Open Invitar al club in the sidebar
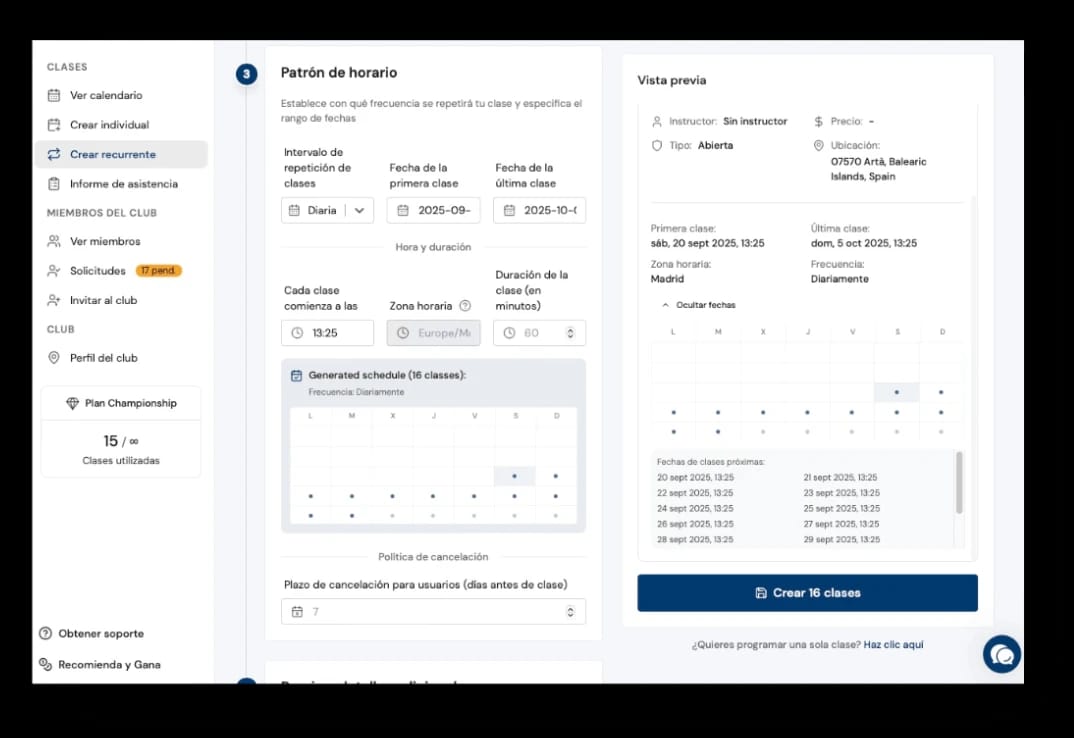 click(x=103, y=300)
